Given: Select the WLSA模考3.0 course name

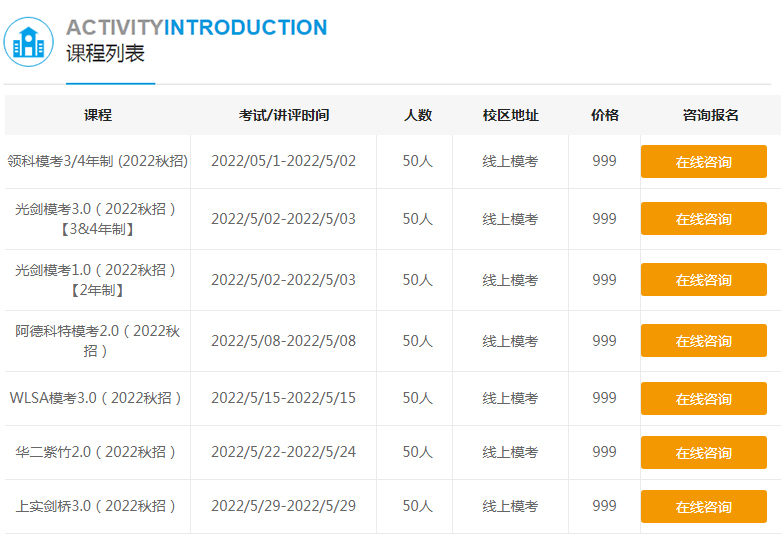Looking at the screenshot, I should tap(97, 398).
